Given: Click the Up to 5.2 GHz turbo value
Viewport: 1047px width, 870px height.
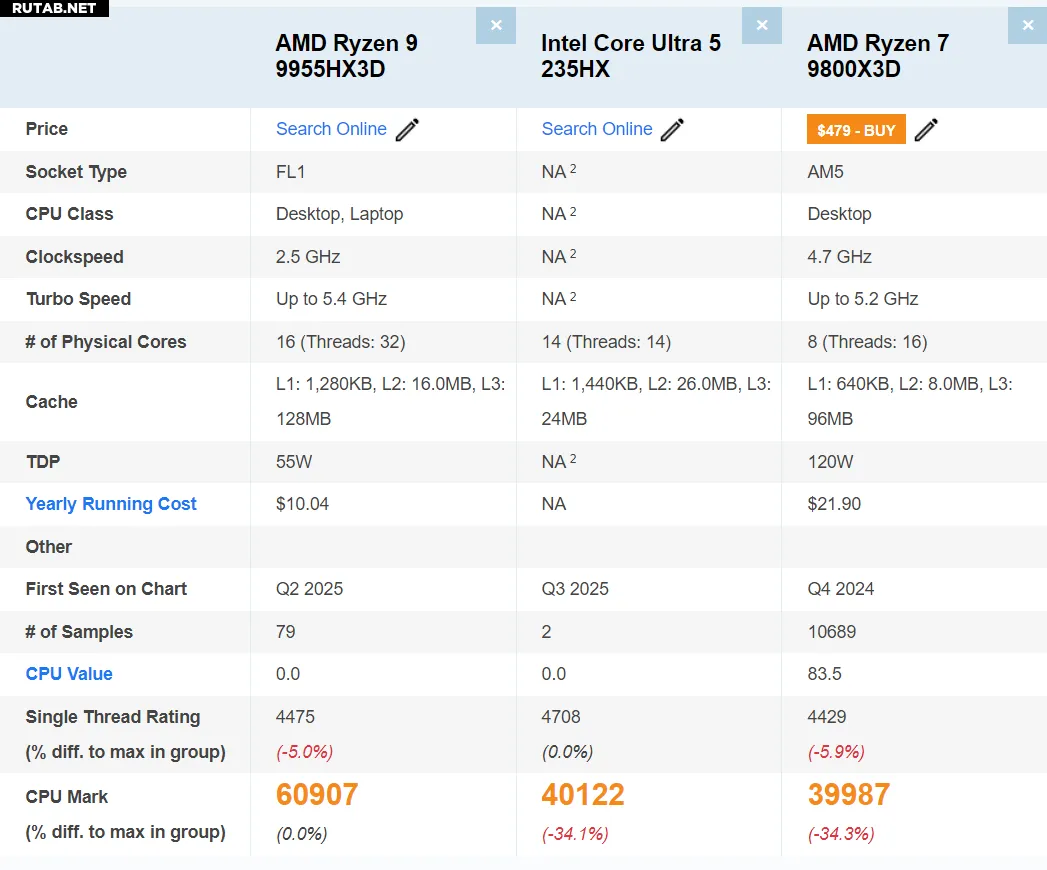Looking at the screenshot, I should coord(863,299).
